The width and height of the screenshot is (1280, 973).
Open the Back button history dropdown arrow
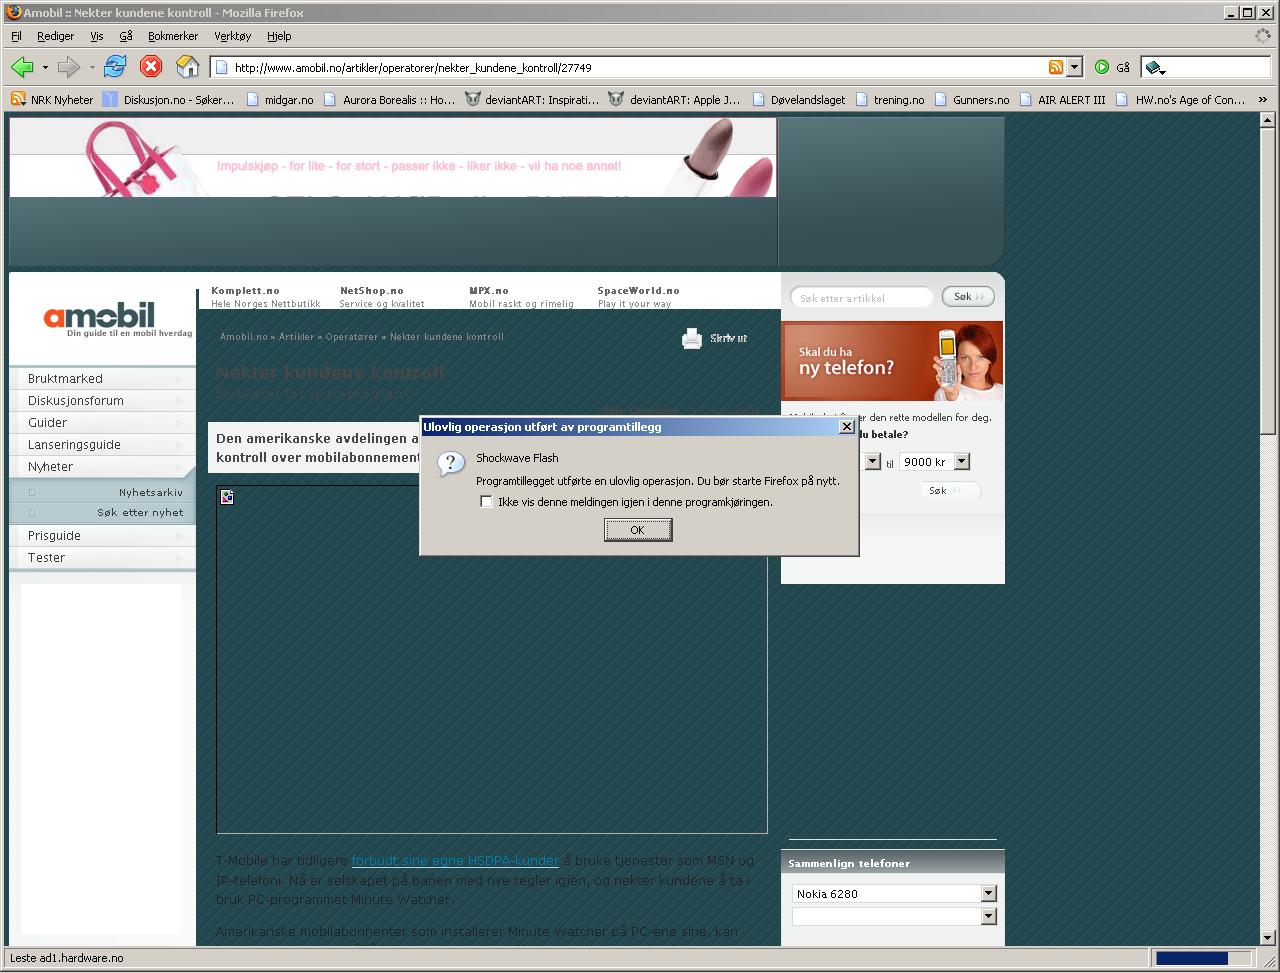[x=44, y=68]
